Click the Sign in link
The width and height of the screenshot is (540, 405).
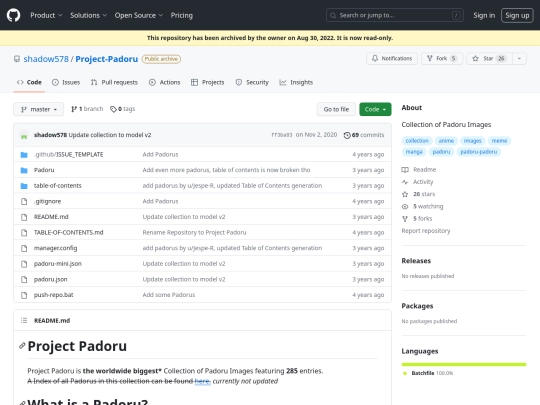pos(484,15)
